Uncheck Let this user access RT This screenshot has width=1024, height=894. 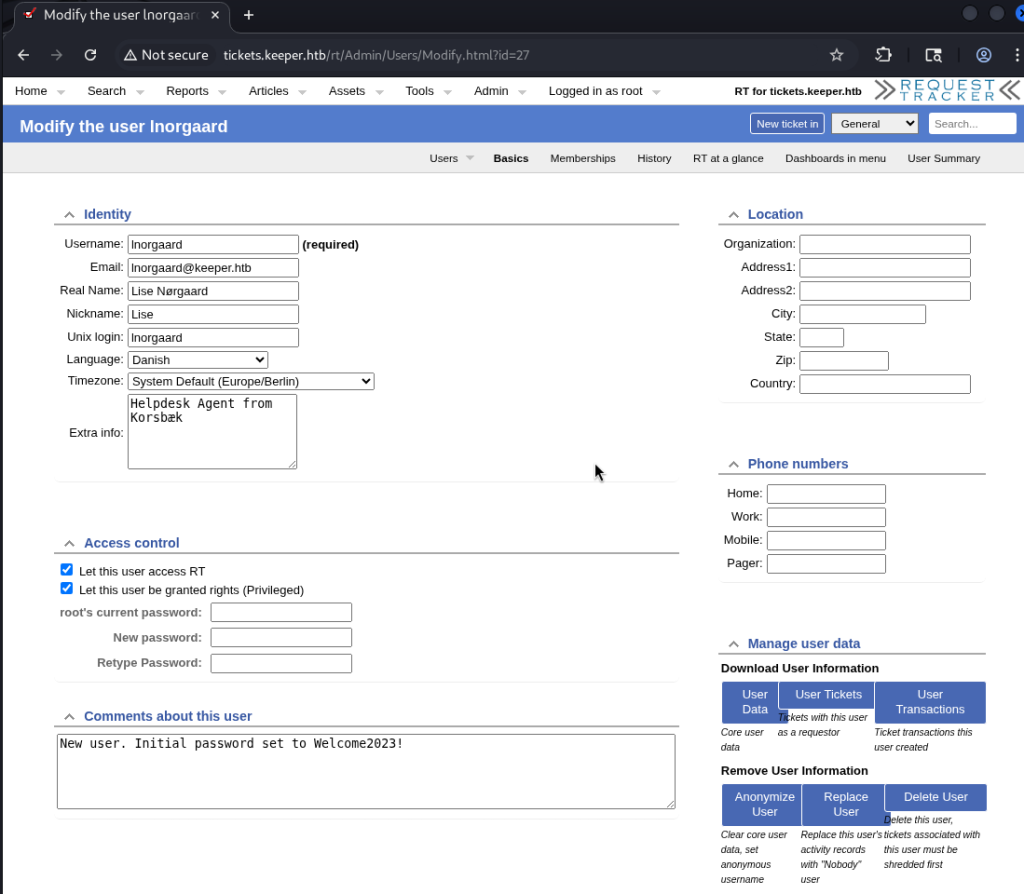click(x=67, y=570)
